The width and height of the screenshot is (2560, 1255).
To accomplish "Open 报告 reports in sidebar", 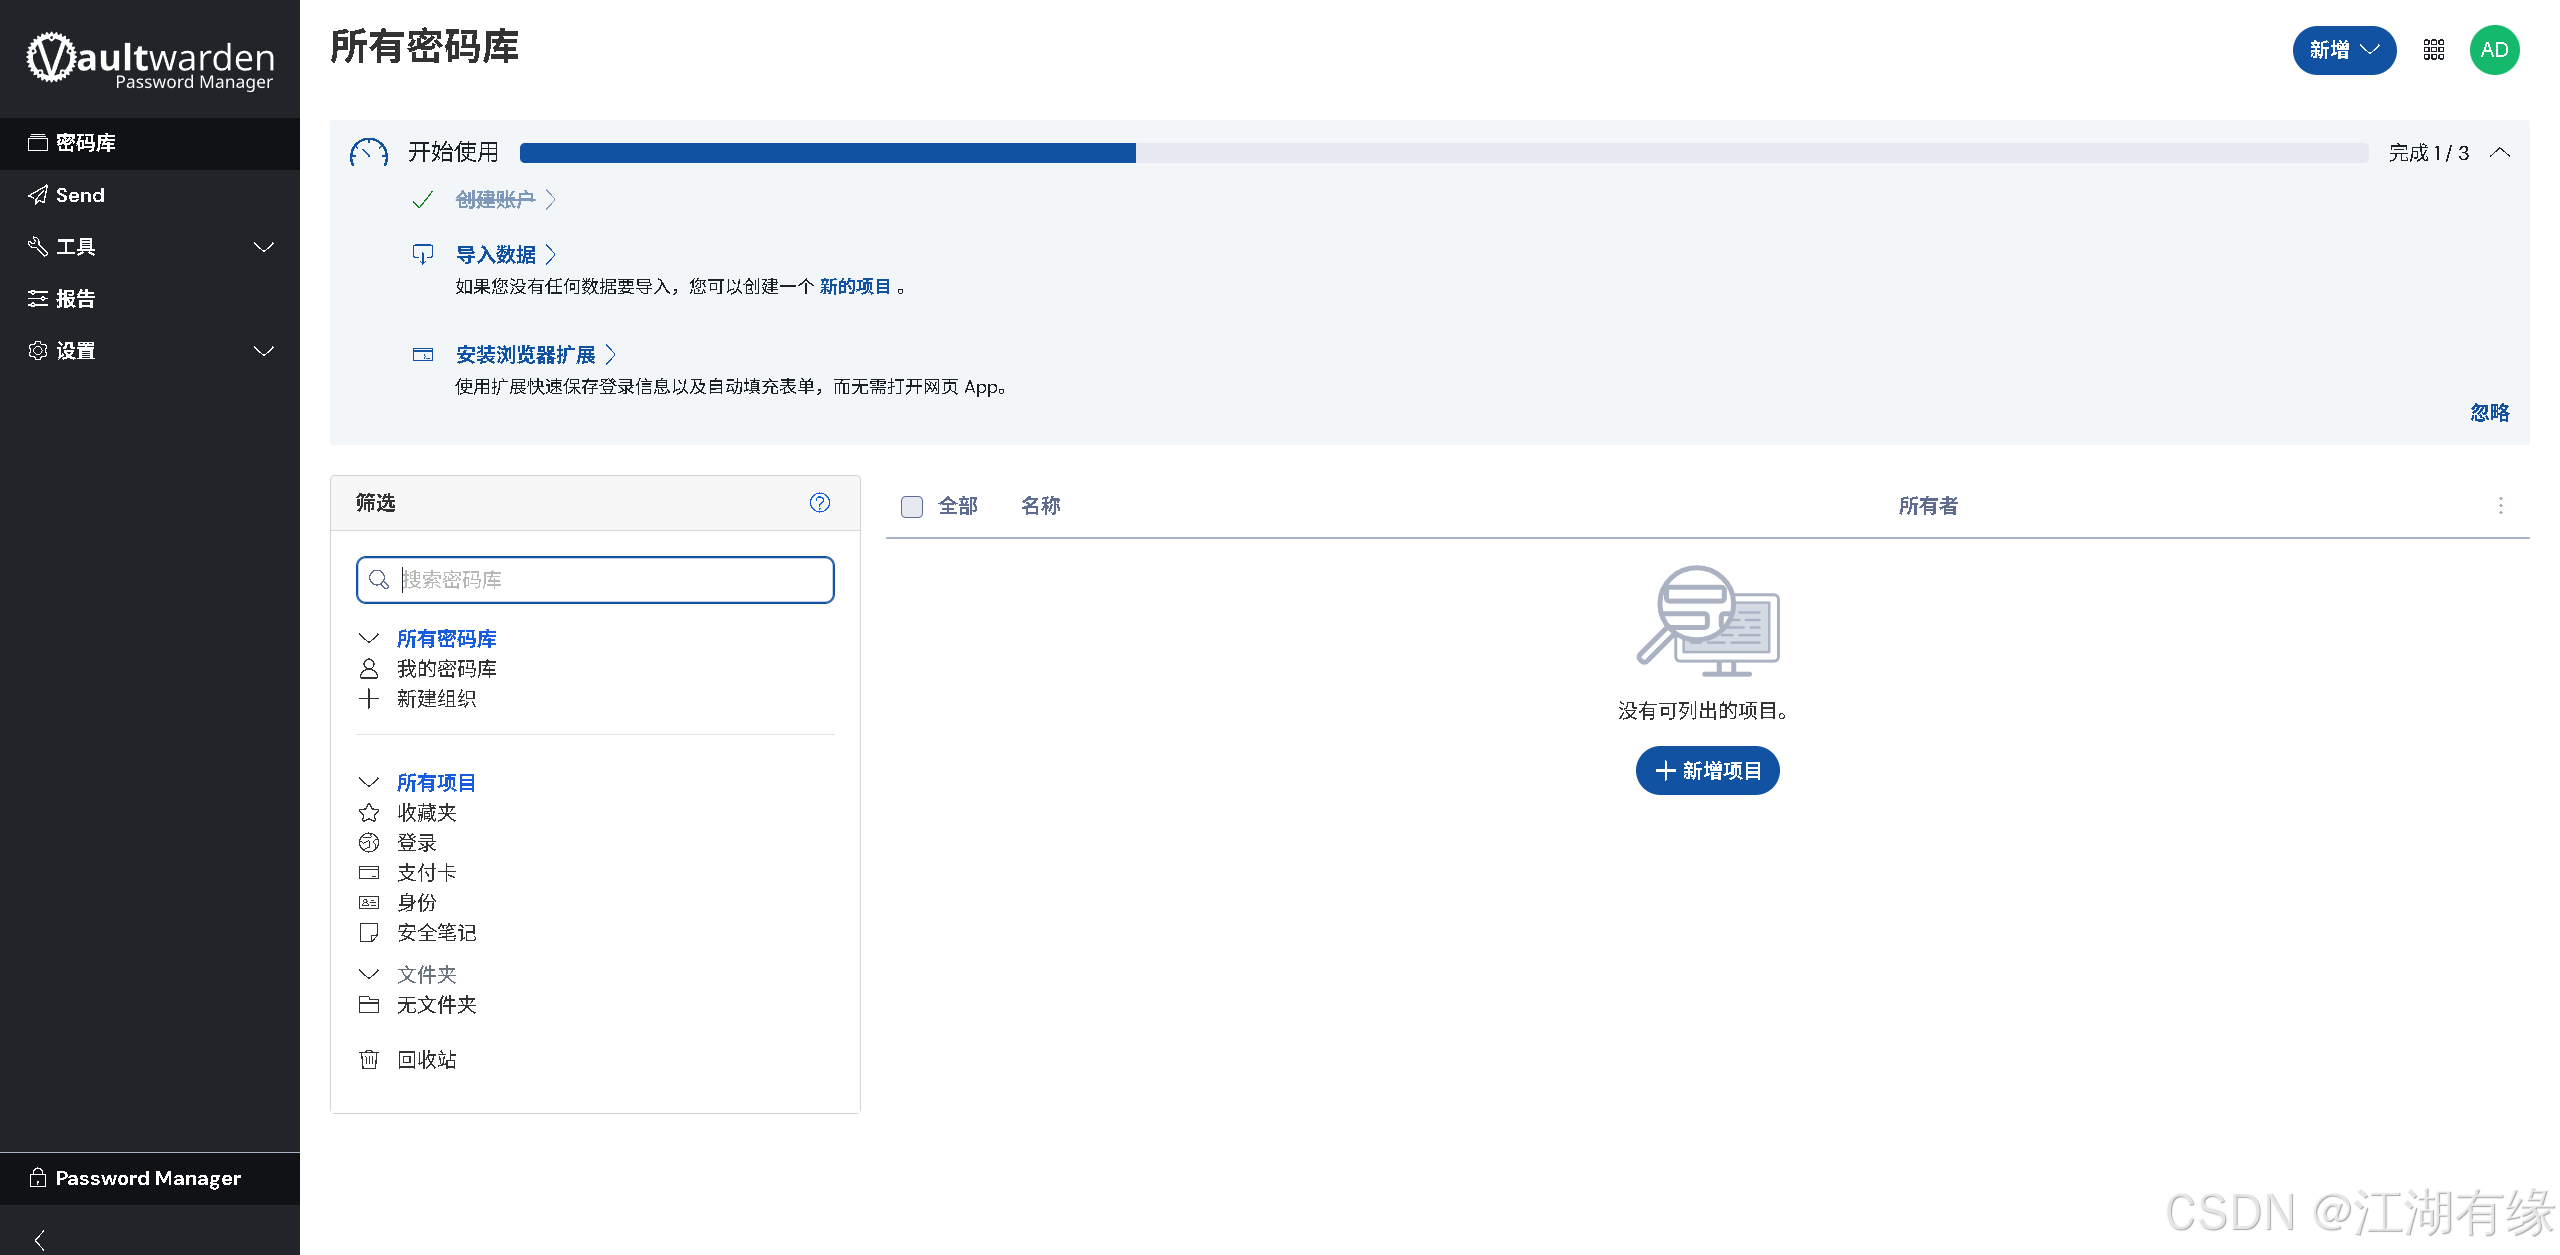I will pyautogui.click(x=75, y=299).
